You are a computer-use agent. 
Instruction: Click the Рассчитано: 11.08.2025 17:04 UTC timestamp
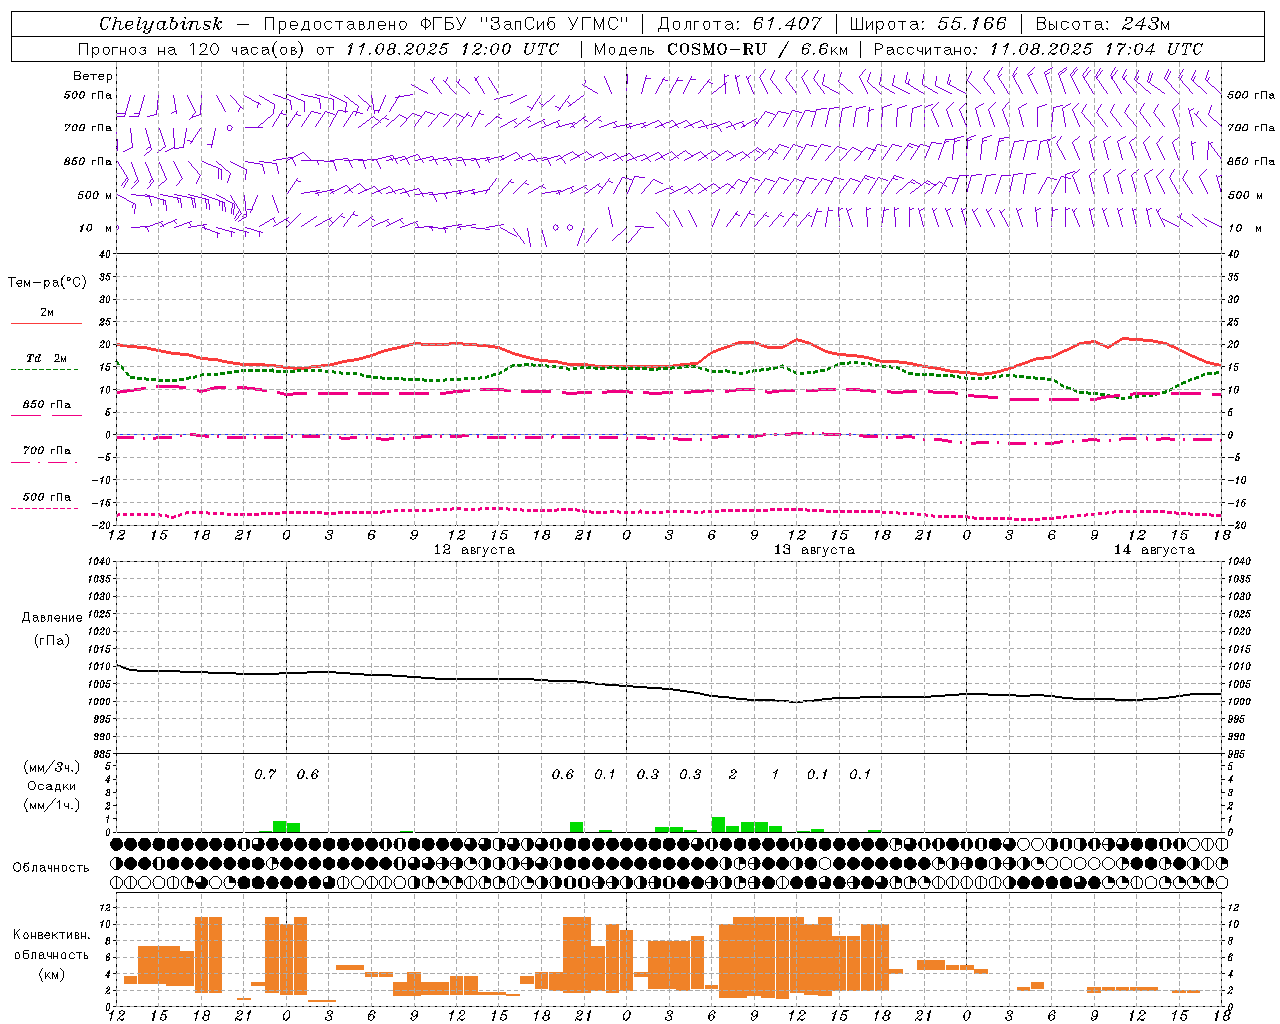point(1038,49)
